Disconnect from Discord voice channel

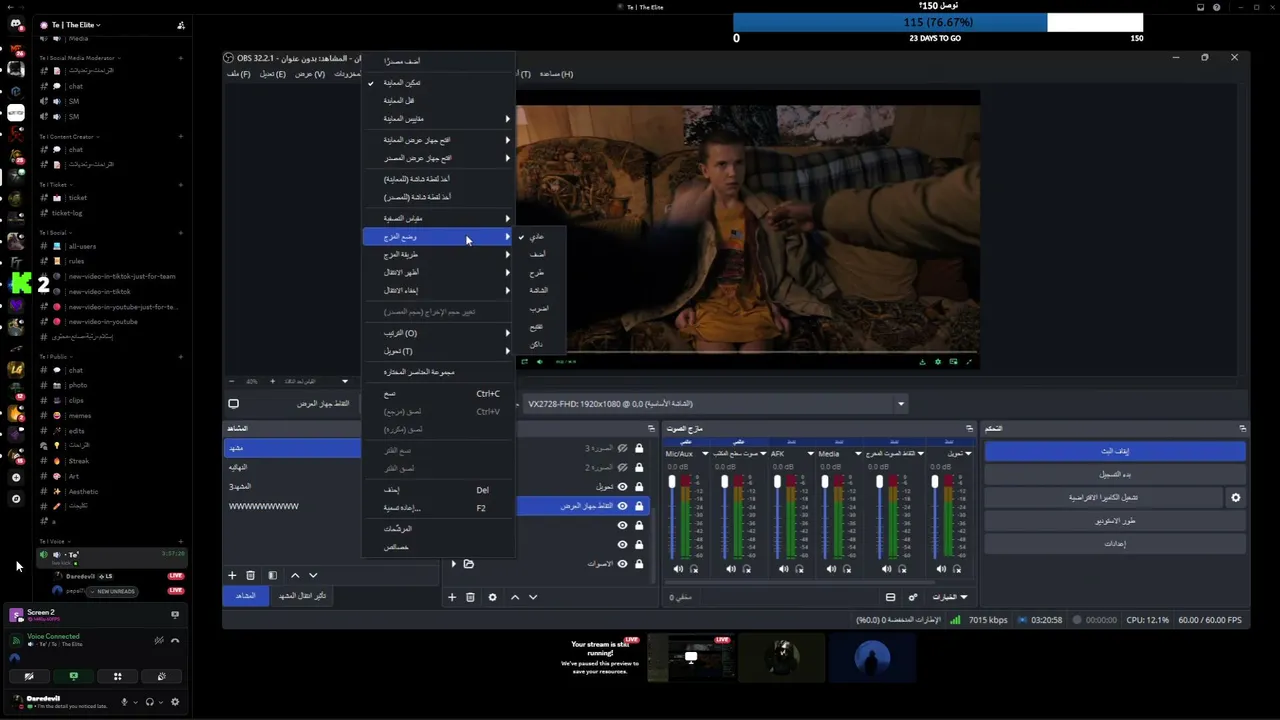coord(175,641)
